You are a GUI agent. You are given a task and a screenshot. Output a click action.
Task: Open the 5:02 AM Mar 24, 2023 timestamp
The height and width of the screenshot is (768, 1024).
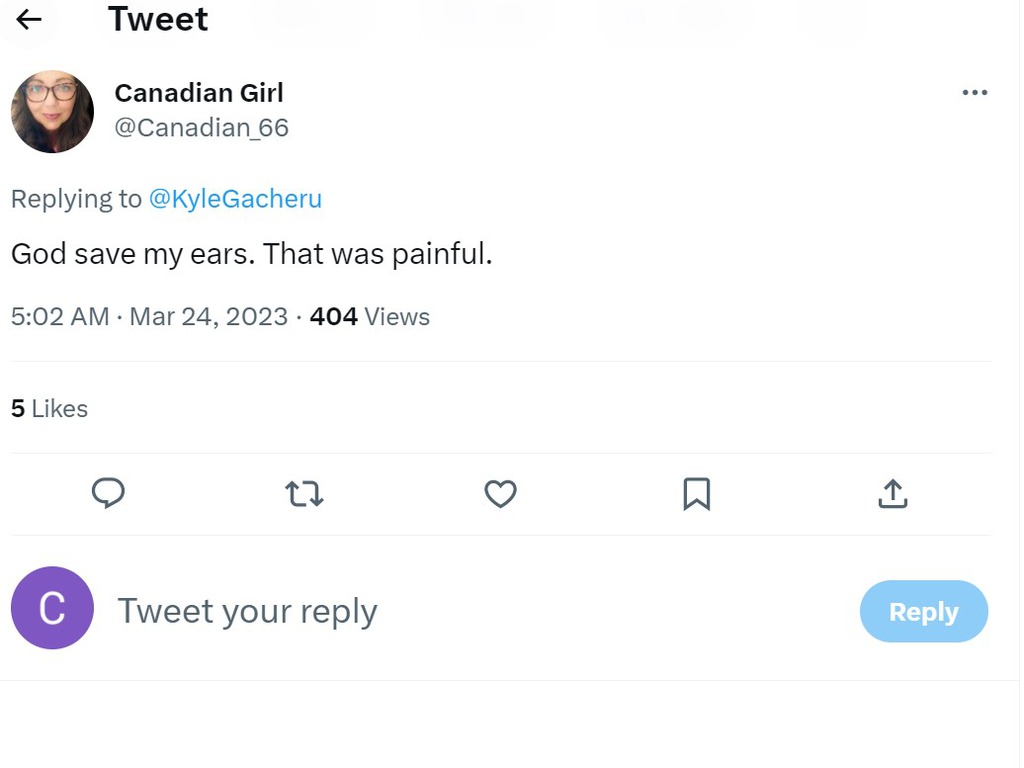pyautogui.click(x=150, y=317)
